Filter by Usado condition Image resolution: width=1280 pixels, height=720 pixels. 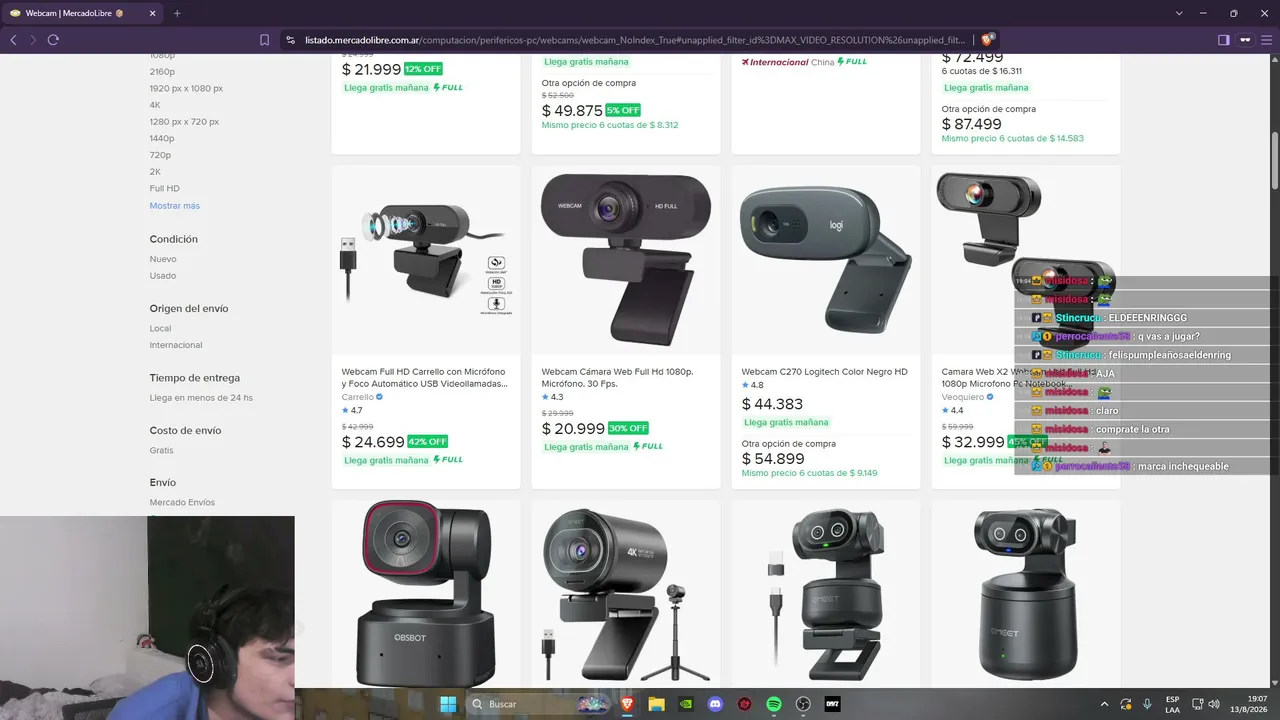point(163,275)
